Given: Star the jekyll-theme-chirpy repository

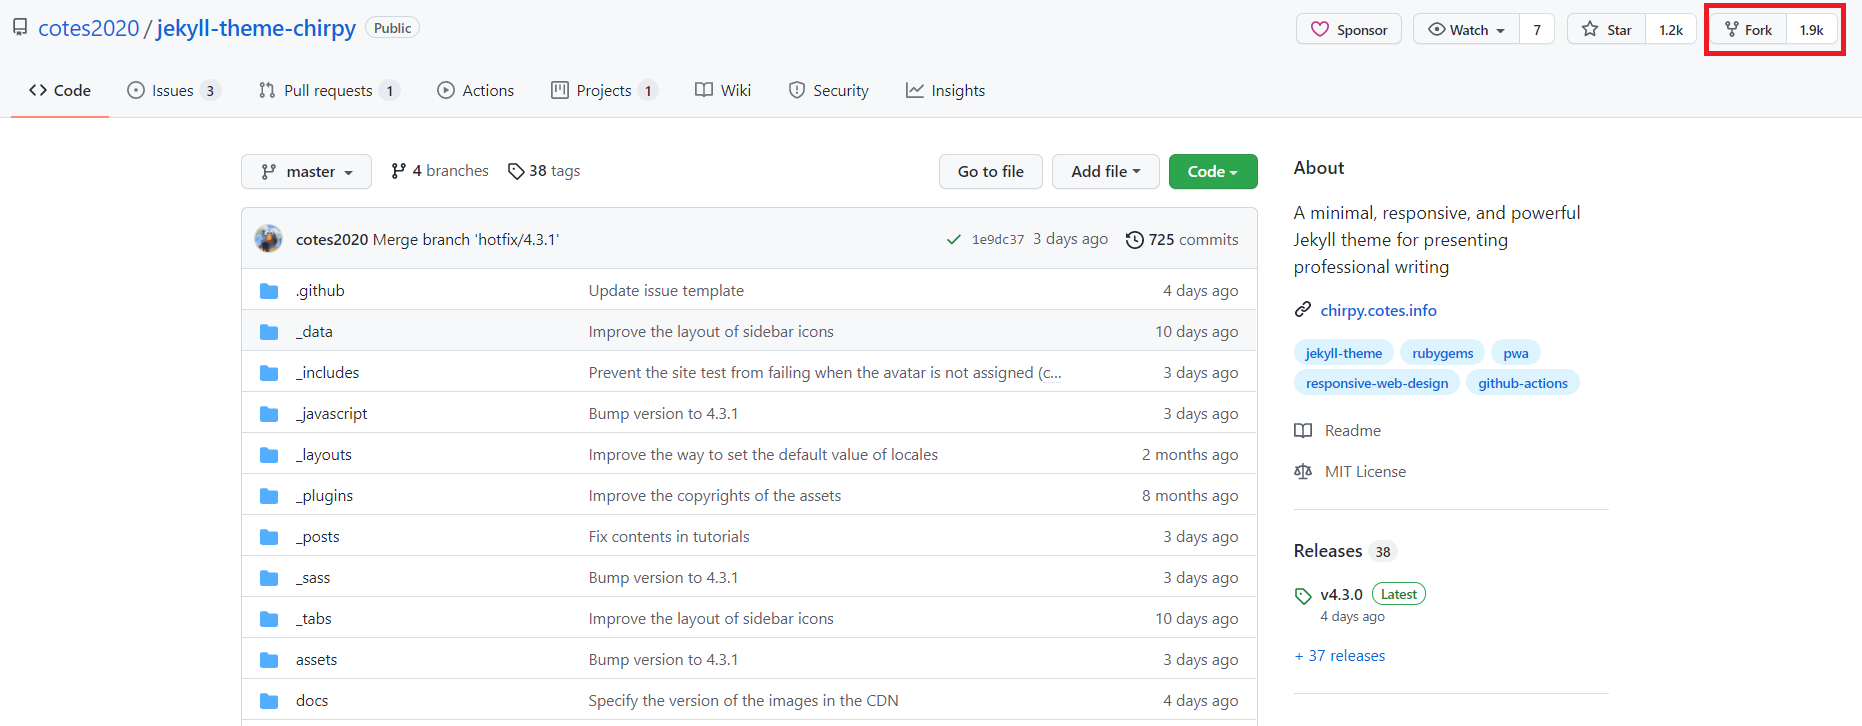Looking at the screenshot, I should (x=1607, y=30).
